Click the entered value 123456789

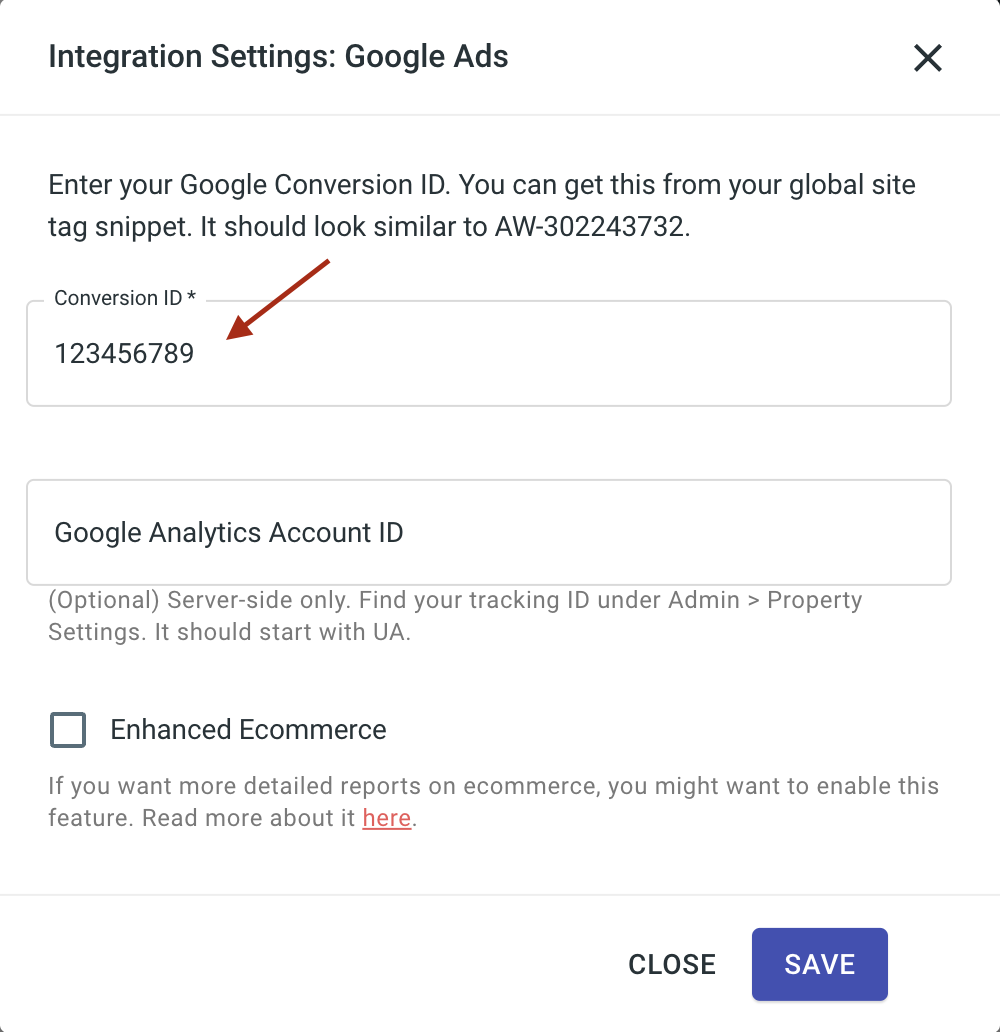coord(124,354)
